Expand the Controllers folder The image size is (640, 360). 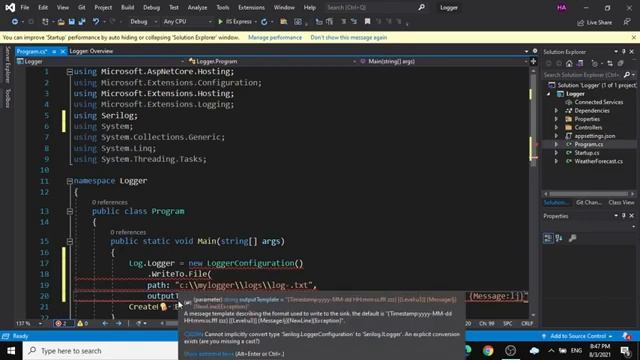pos(556,127)
